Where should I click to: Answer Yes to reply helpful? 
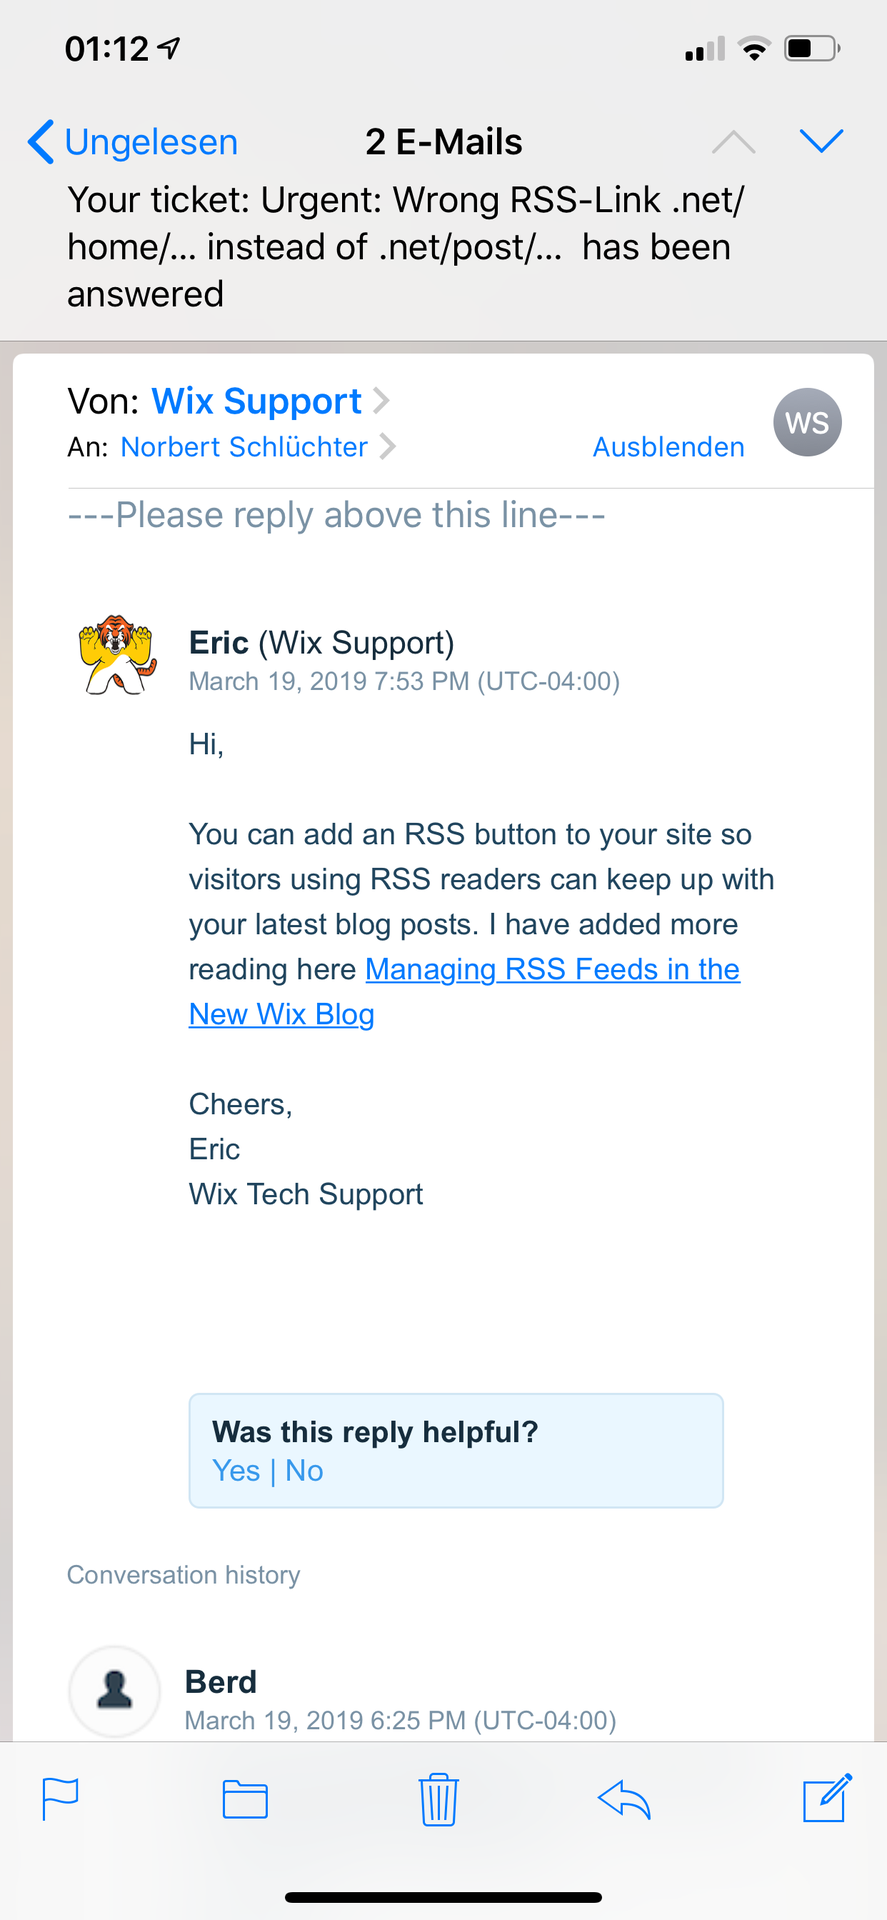(x=236, y=1471)
